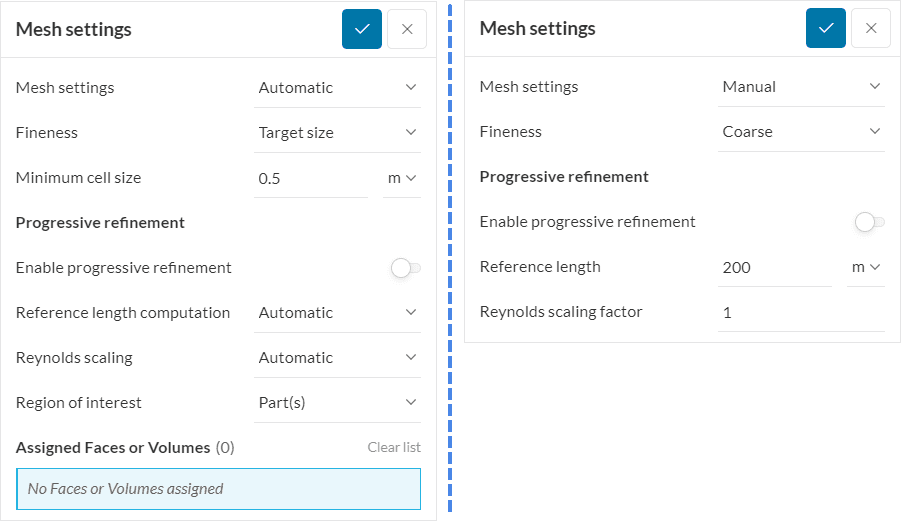The image size is (901, 521).
Task: Toggle progressive refinement in left panel
Action: tap(405, 268)
